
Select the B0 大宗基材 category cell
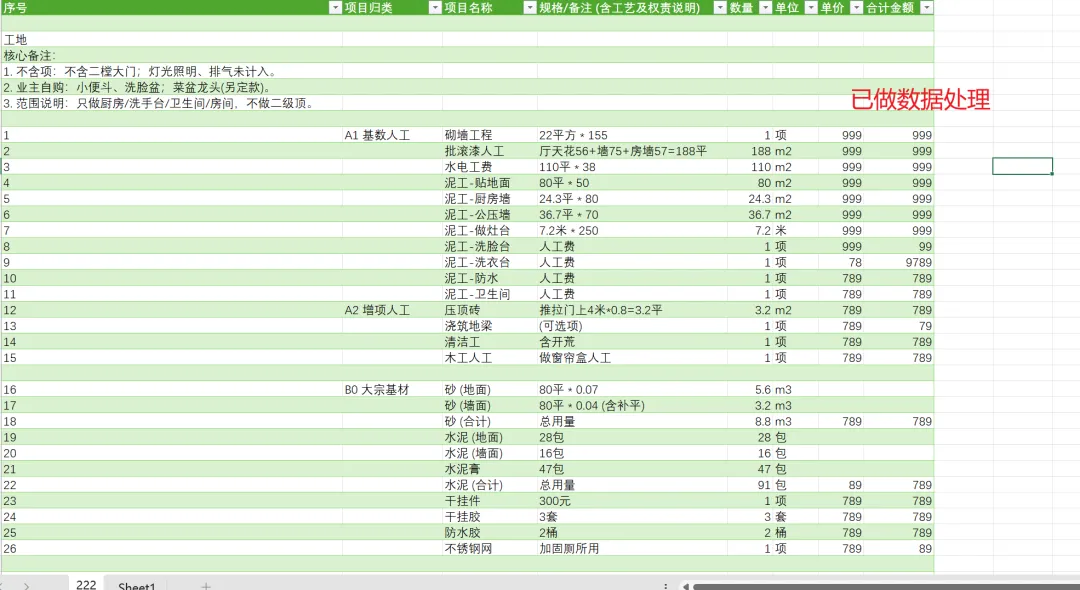392,390
